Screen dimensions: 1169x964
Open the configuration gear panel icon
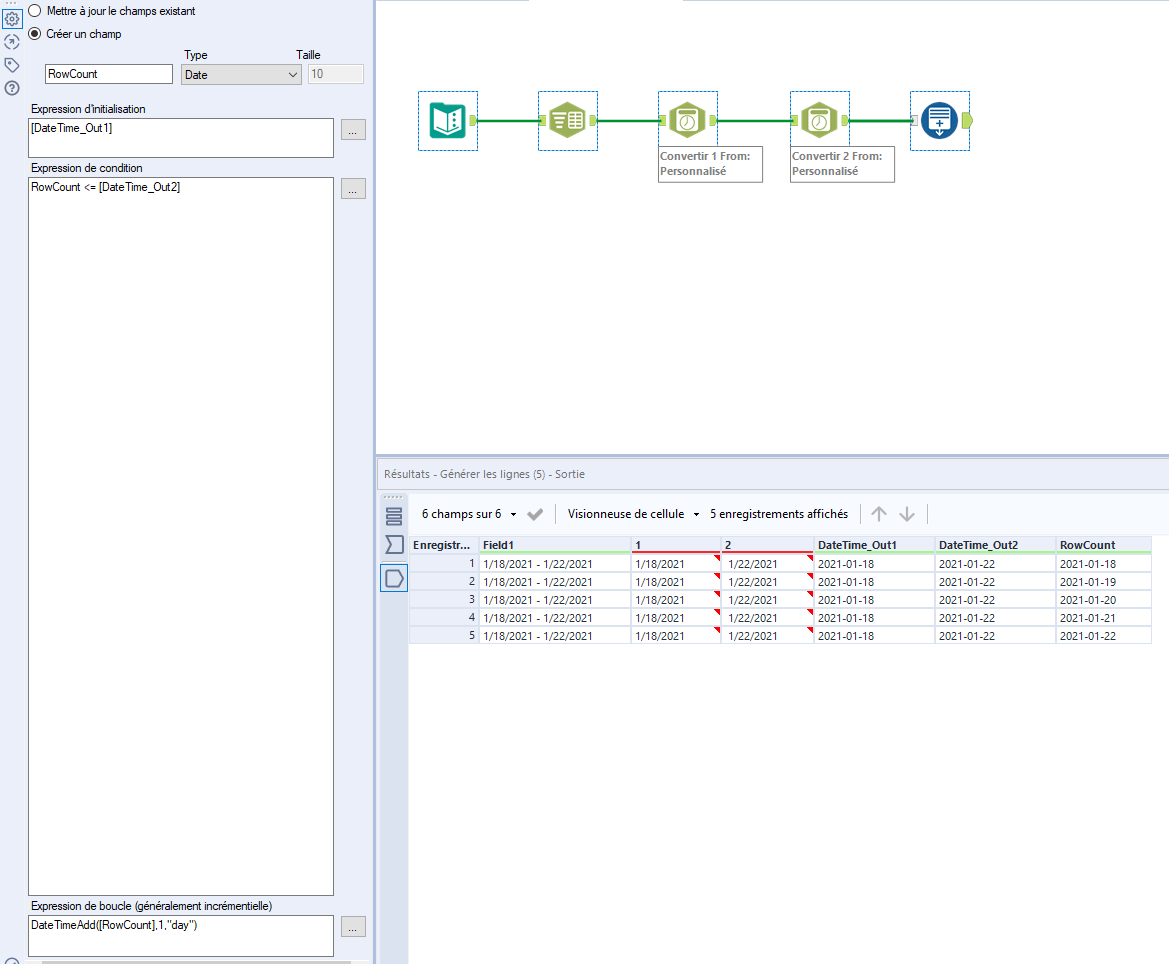(x=11, y=18)
